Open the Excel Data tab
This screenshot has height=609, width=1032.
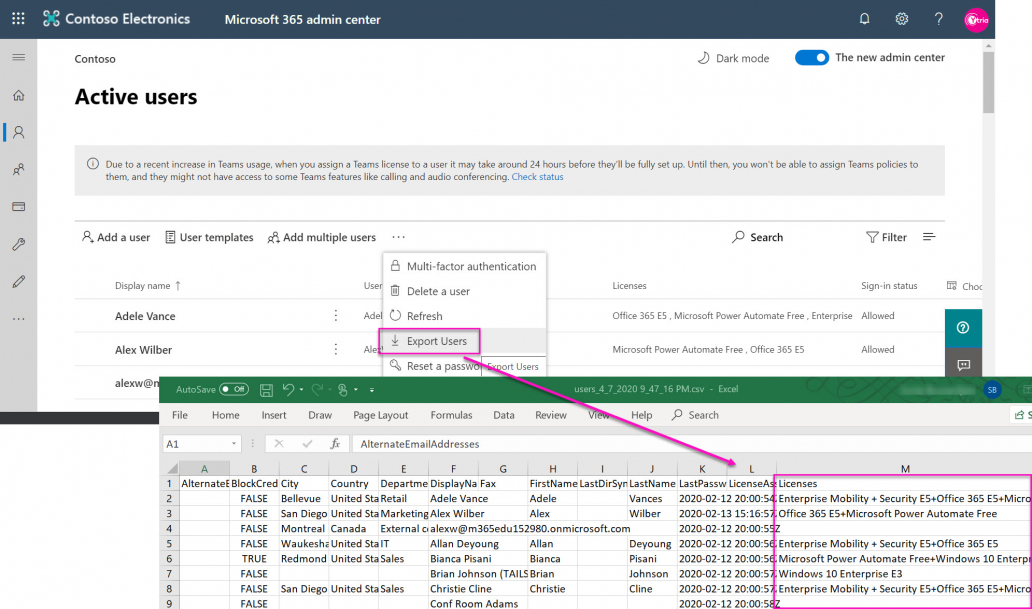pos(503,415)
